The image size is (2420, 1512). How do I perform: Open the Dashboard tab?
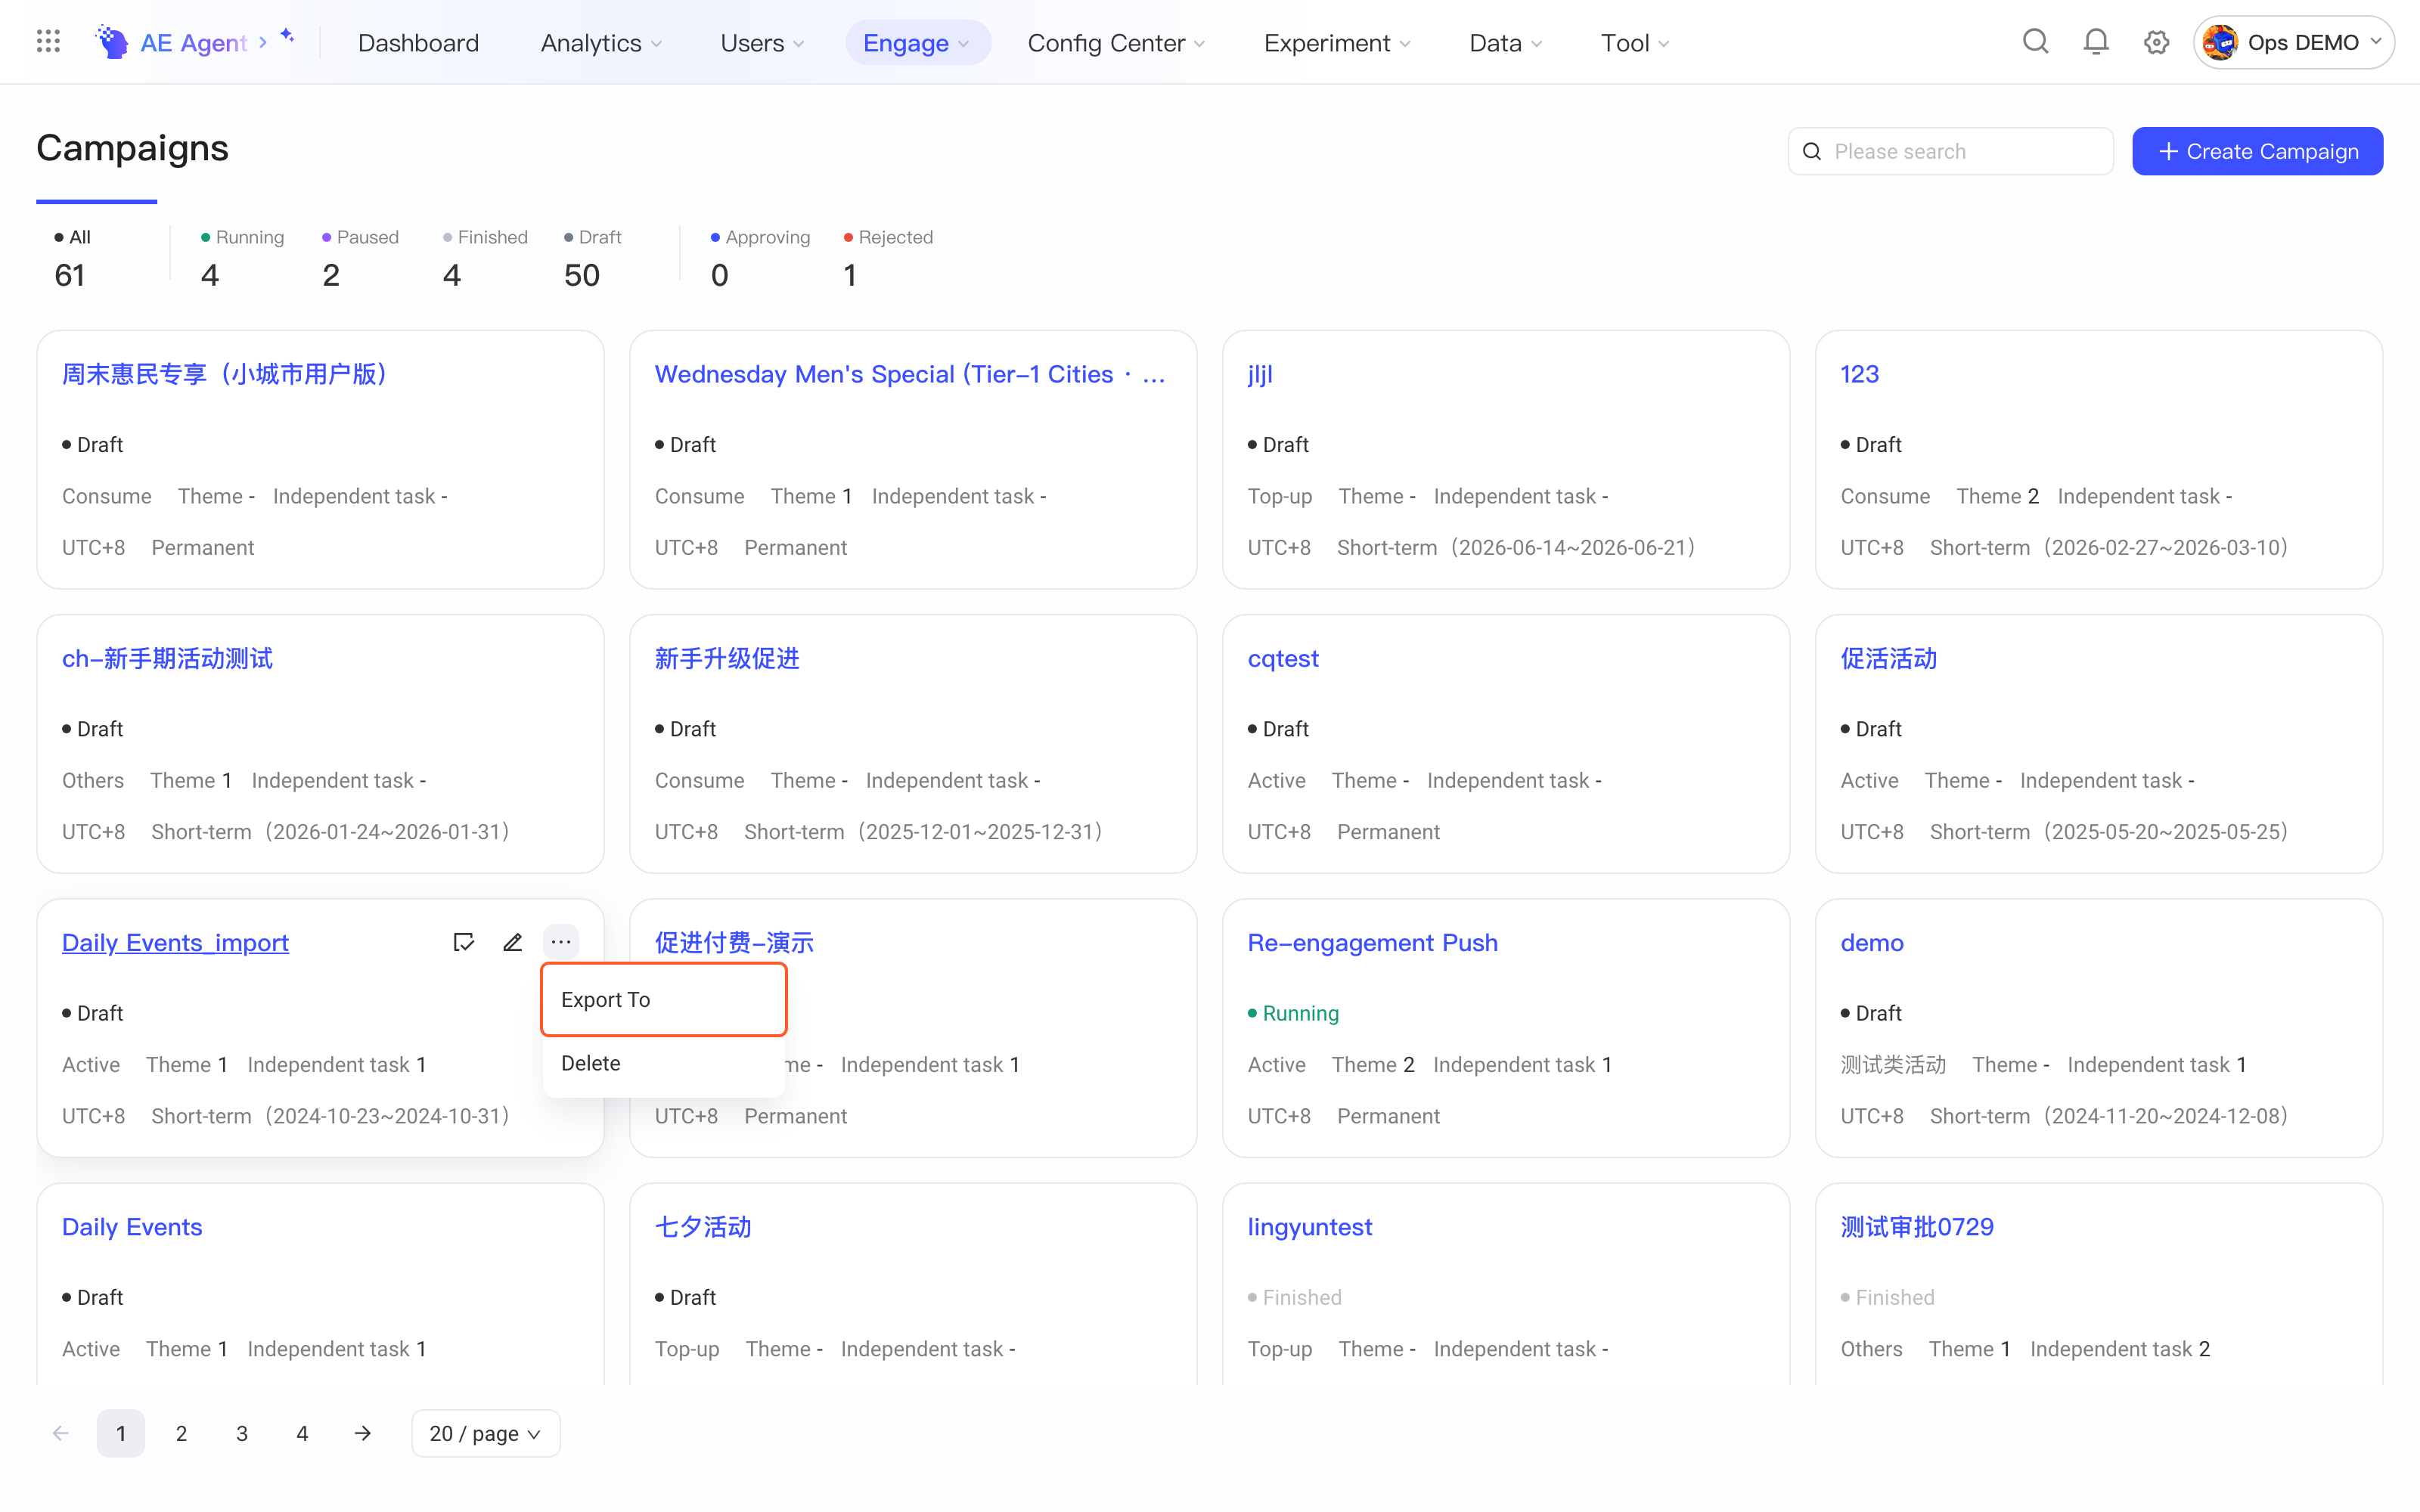coord(418,43)
